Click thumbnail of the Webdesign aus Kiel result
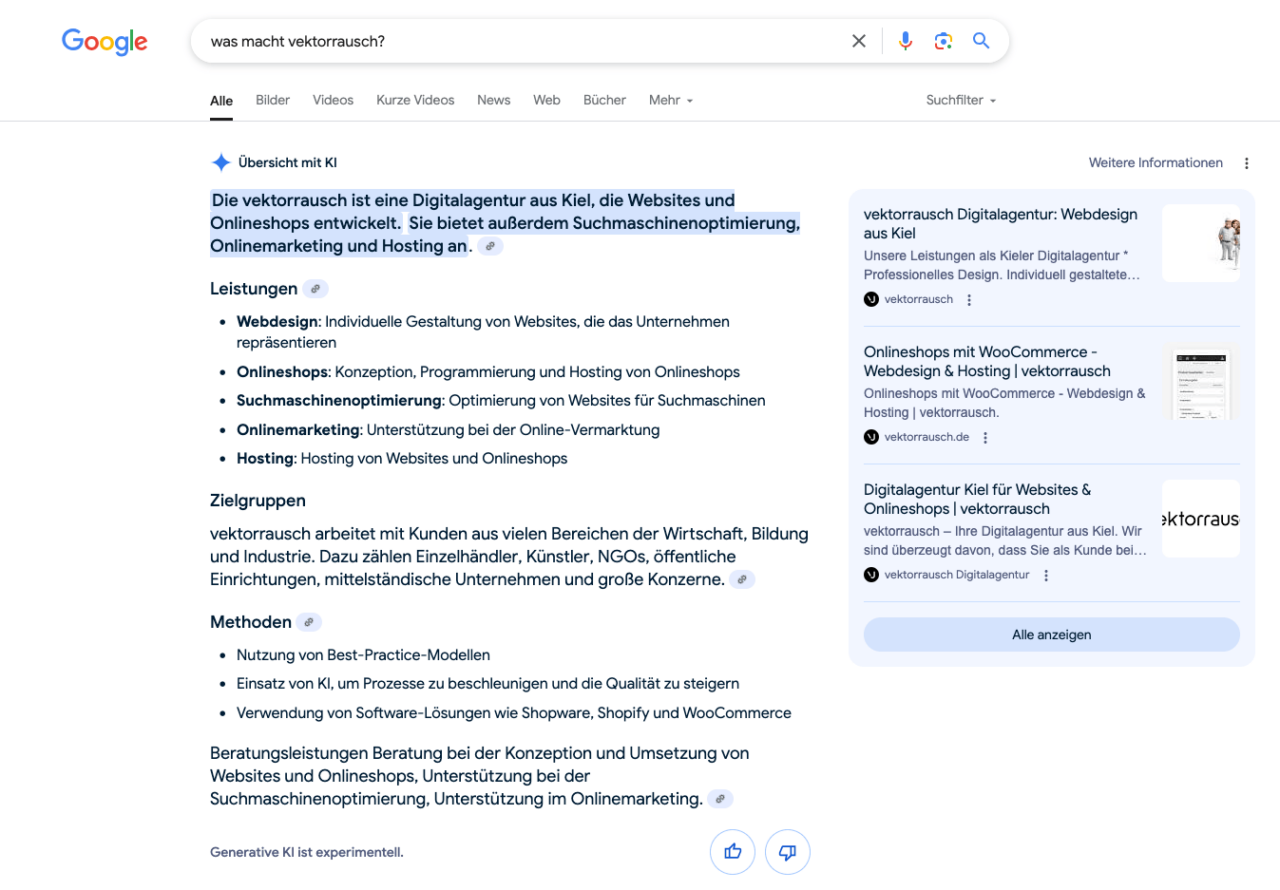Viewport: 1280px width, 890px height. tap(1201, 243)
